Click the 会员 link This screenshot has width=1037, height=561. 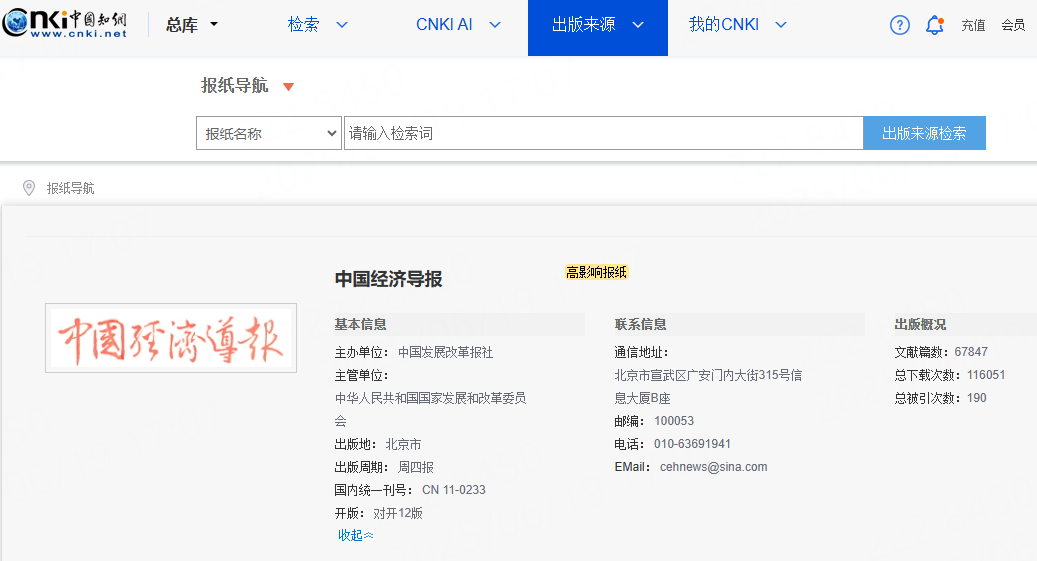pos(1013,25)
